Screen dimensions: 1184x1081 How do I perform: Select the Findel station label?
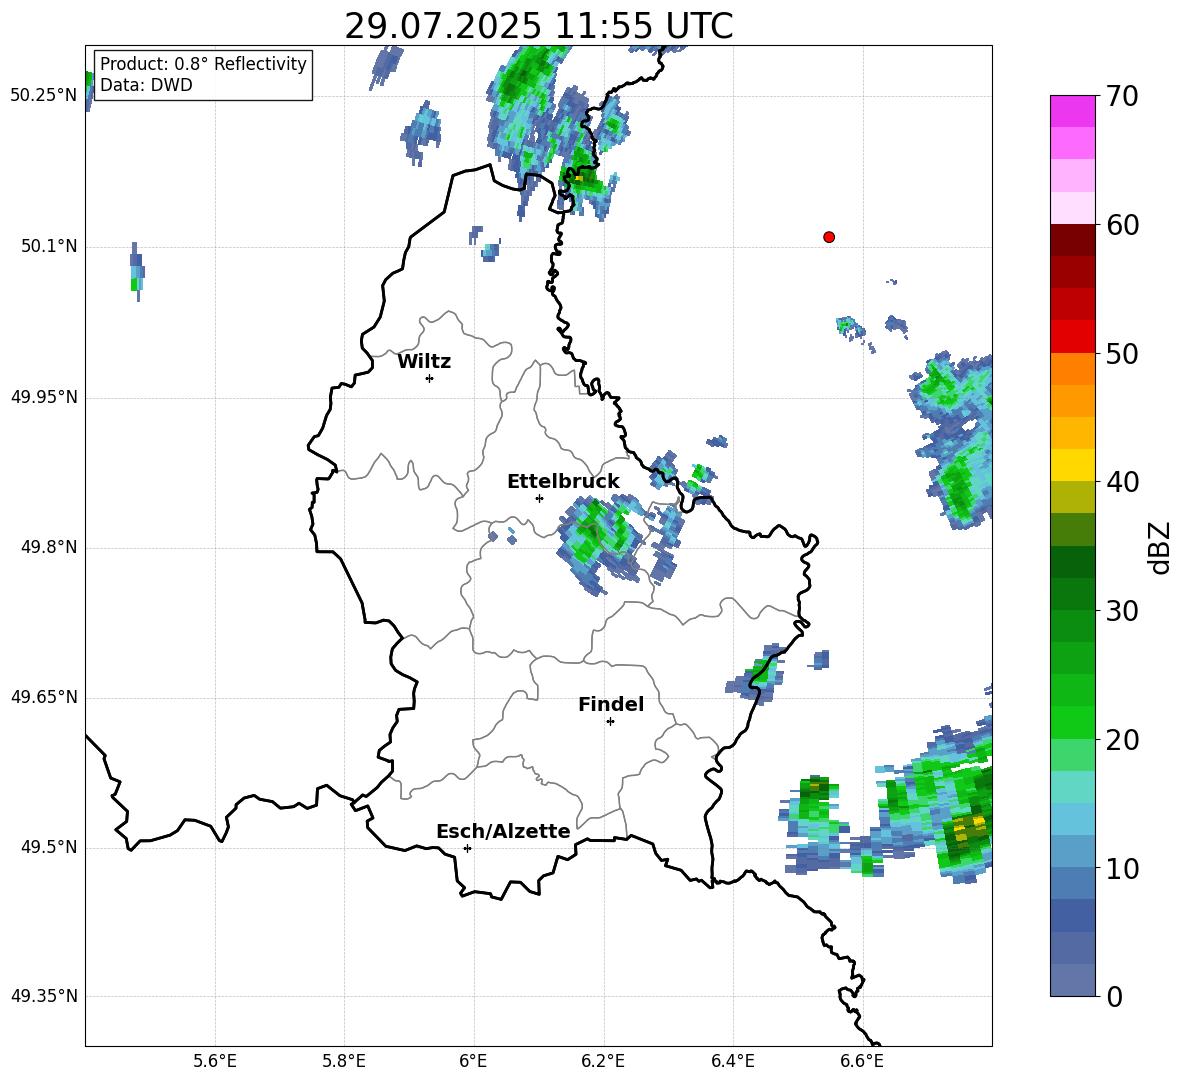click(611, 704)
